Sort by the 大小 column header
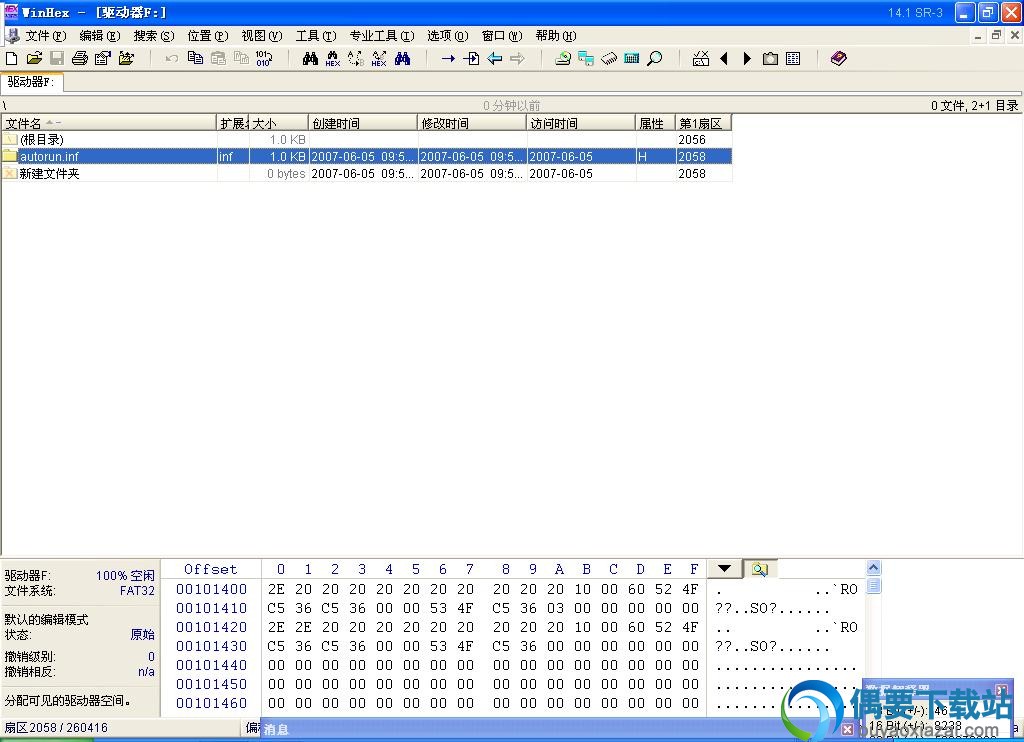Screen dimensions: 1024x742 point(278,123)
